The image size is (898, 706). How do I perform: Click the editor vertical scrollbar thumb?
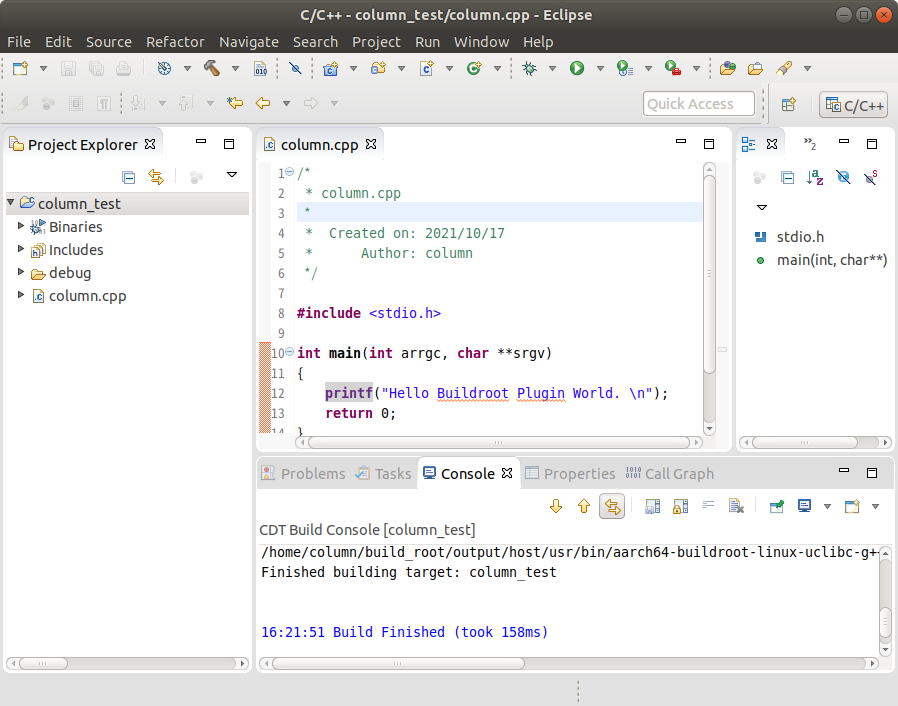(709, 274)
